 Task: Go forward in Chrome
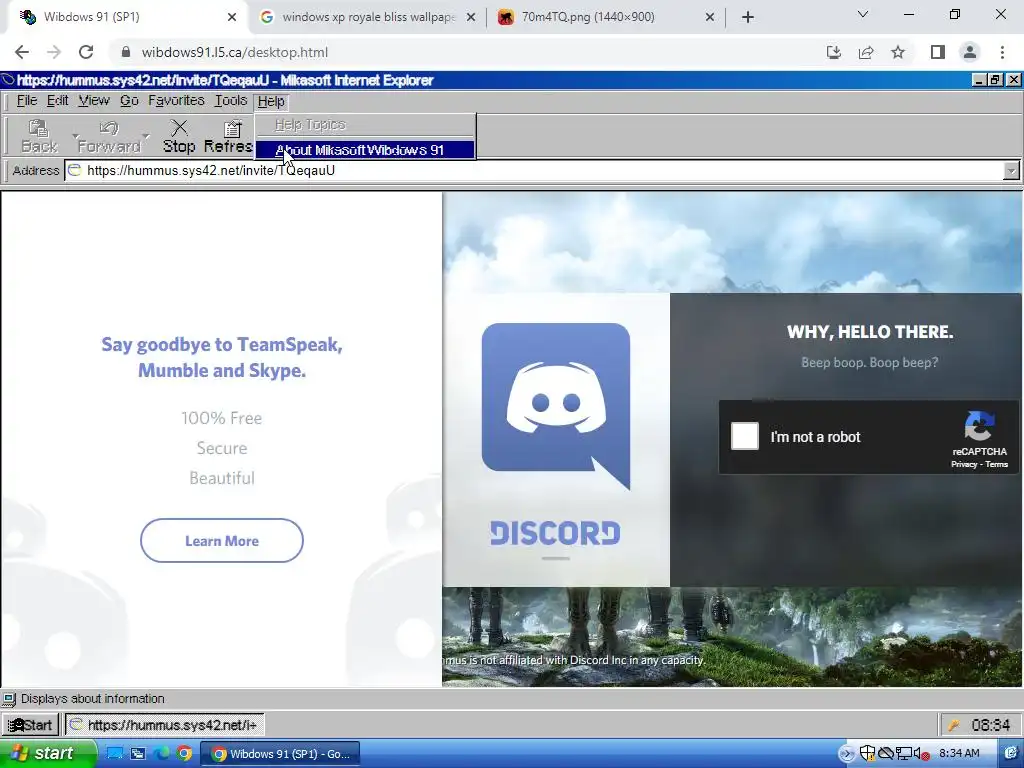[x=54, y=52]
